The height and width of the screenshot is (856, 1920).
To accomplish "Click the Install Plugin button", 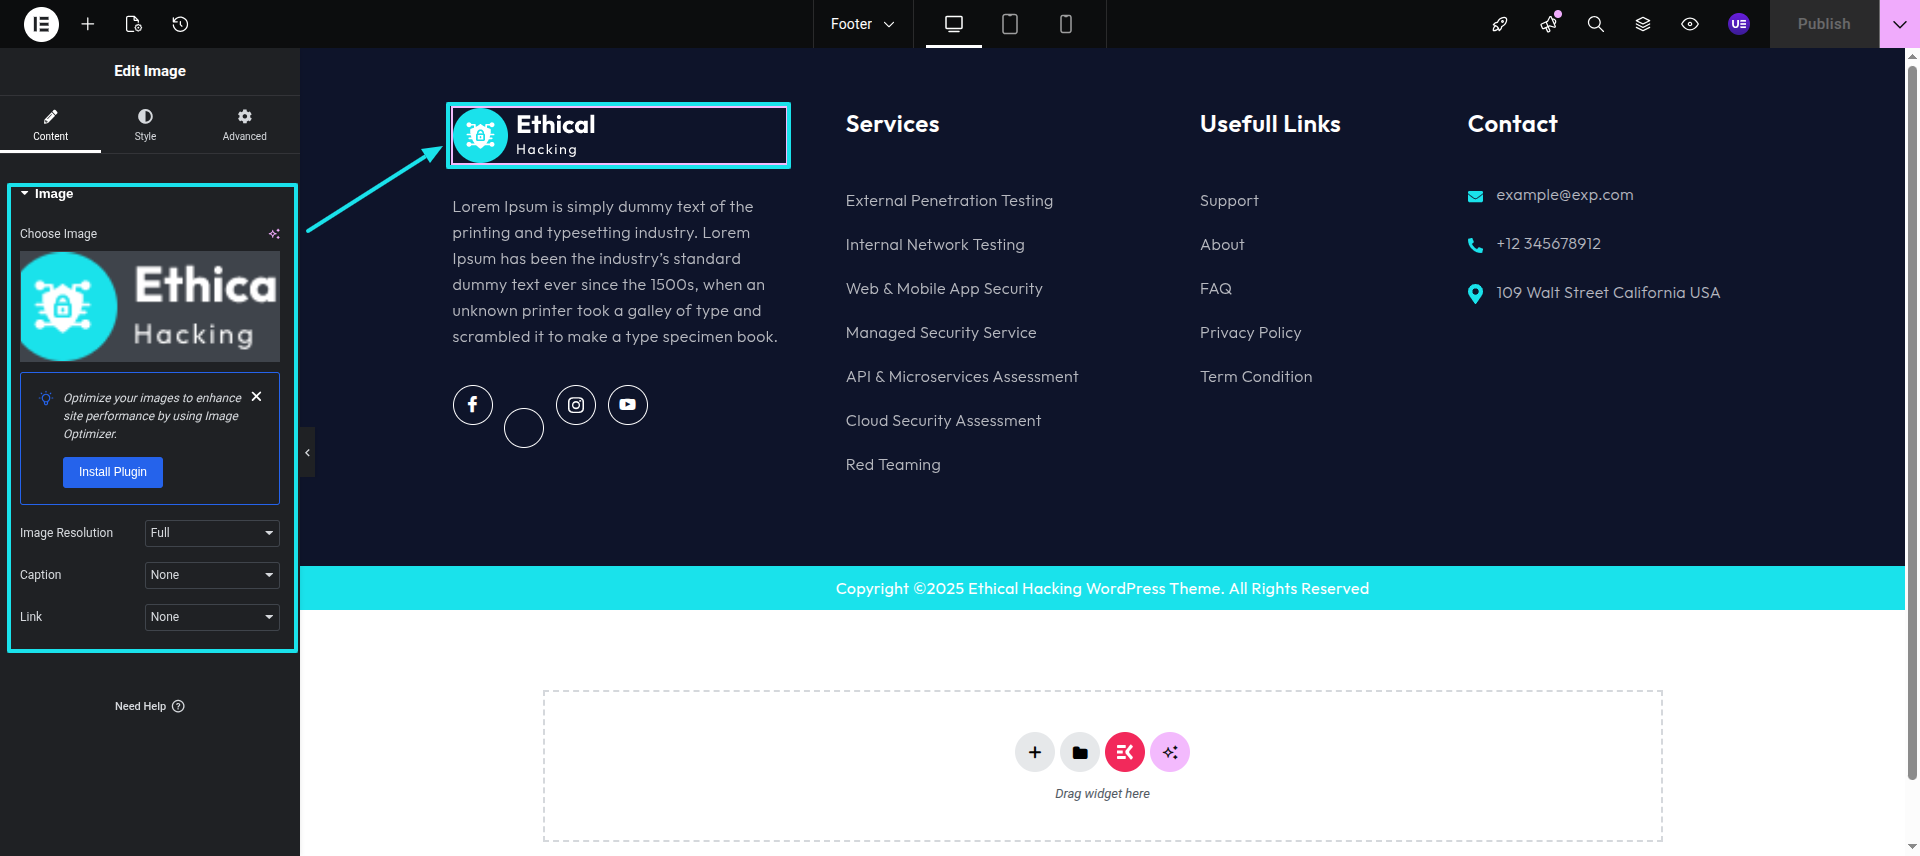I will pyautogui.click(x=112, y=472).
